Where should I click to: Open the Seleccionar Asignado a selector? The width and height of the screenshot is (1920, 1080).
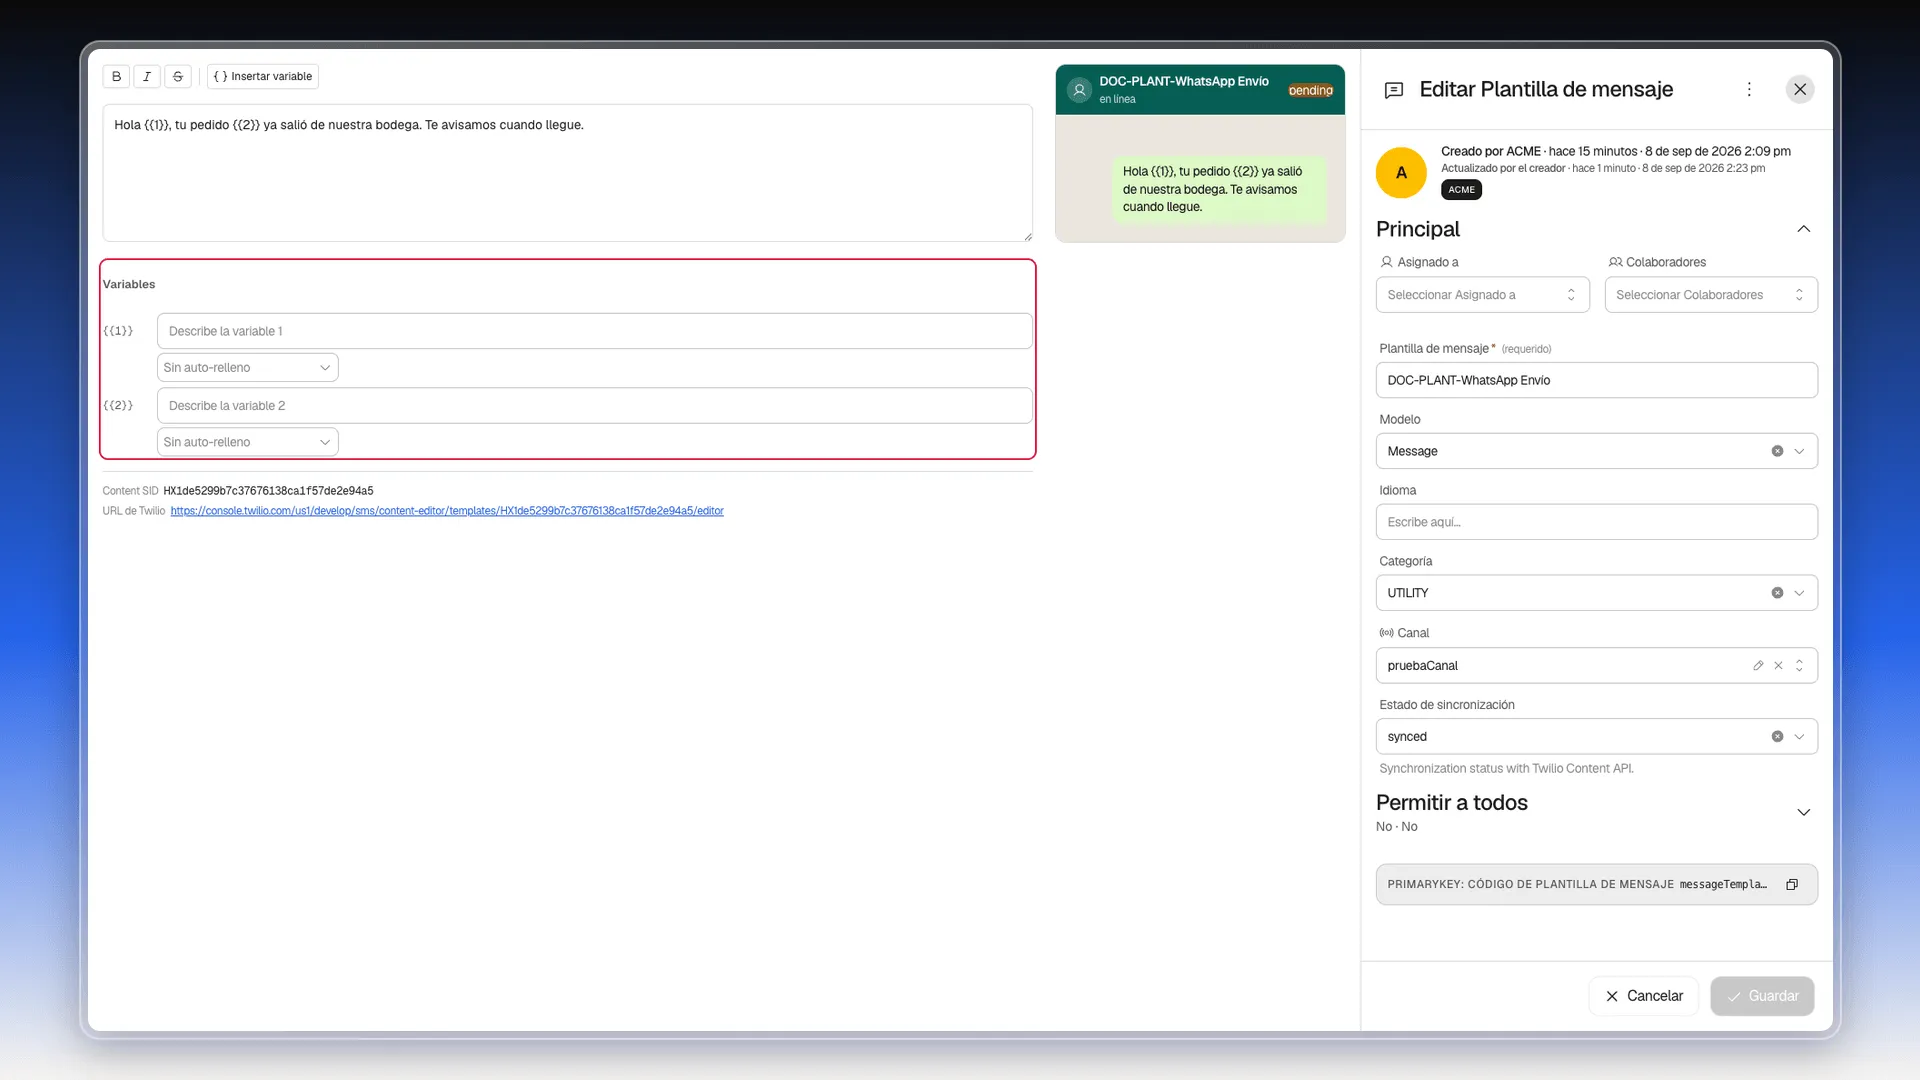(1482, 295)
